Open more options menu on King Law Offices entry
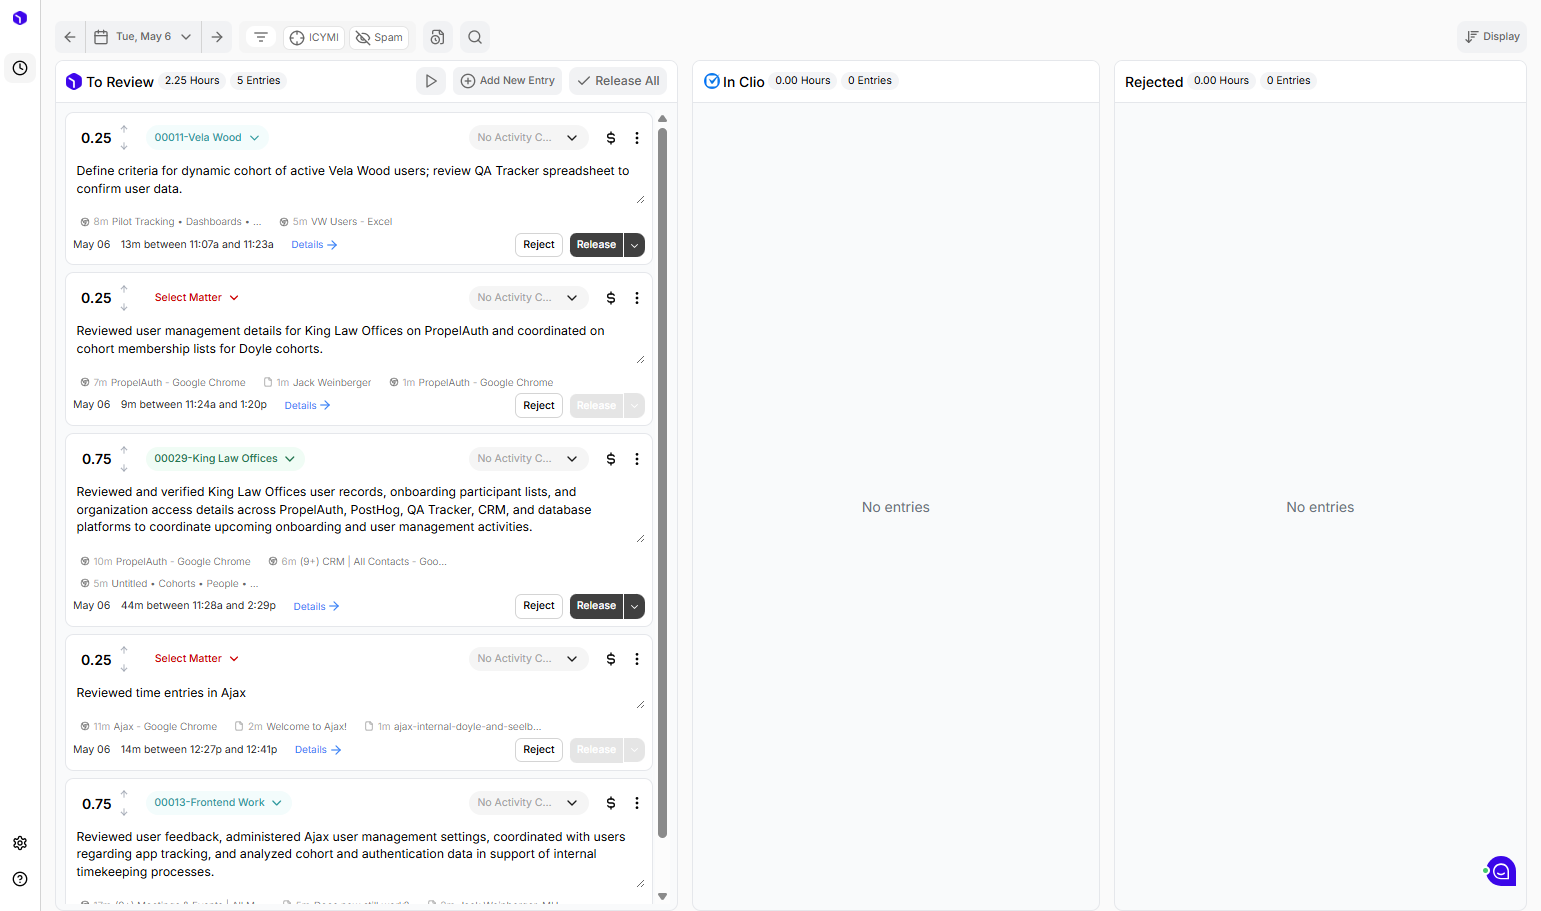1541x911 pixels. (x=637, y=459)
